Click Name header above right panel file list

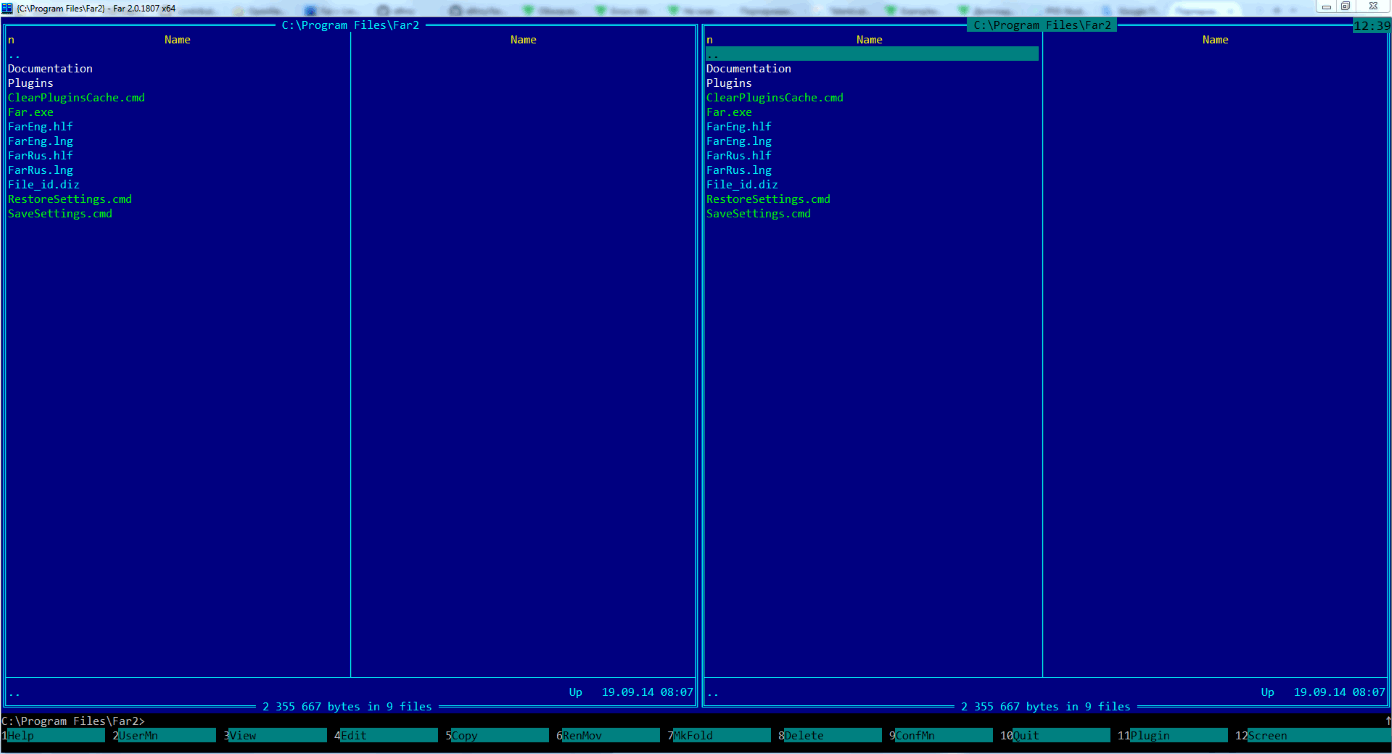[869, 40]
